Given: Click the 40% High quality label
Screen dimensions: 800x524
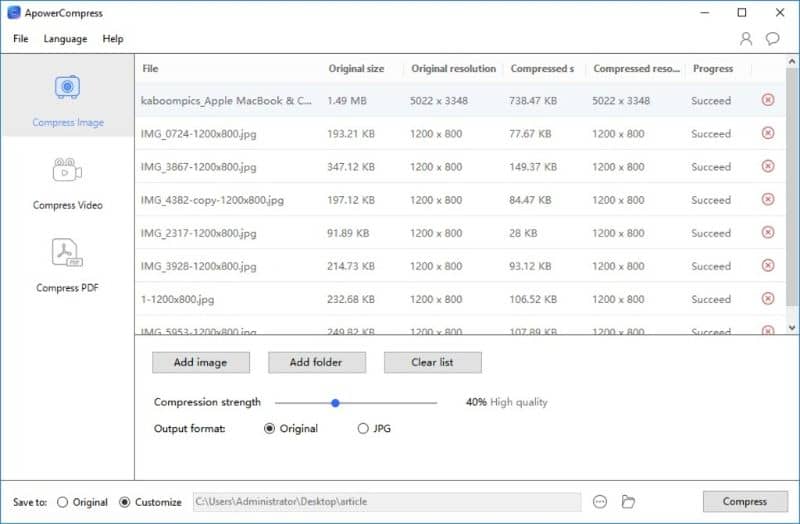Looking at the screenshot, I should (506, 402).
